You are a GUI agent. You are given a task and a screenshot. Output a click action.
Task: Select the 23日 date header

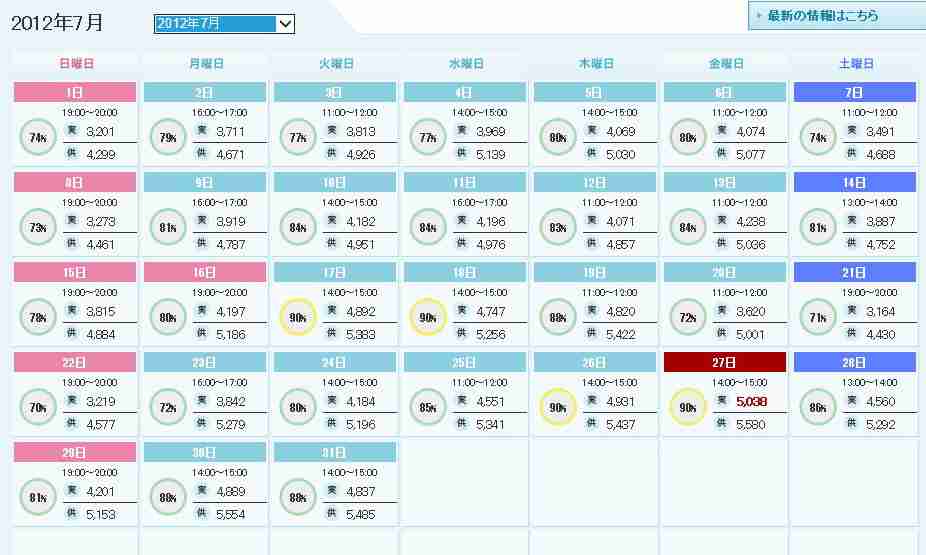pos(205,362)
